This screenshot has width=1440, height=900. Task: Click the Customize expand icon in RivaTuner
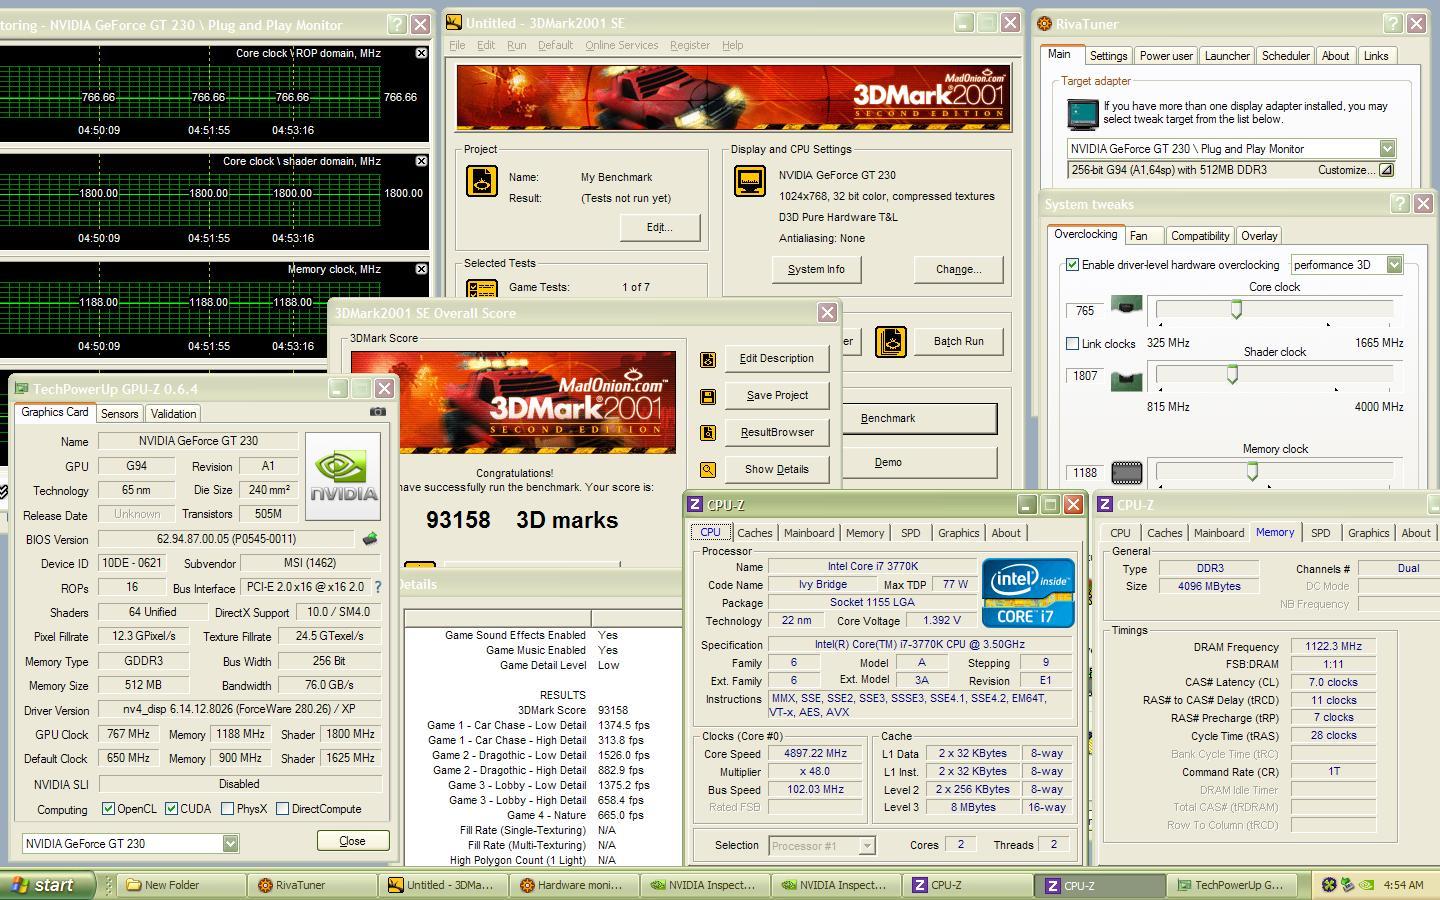coord(1386,170)
